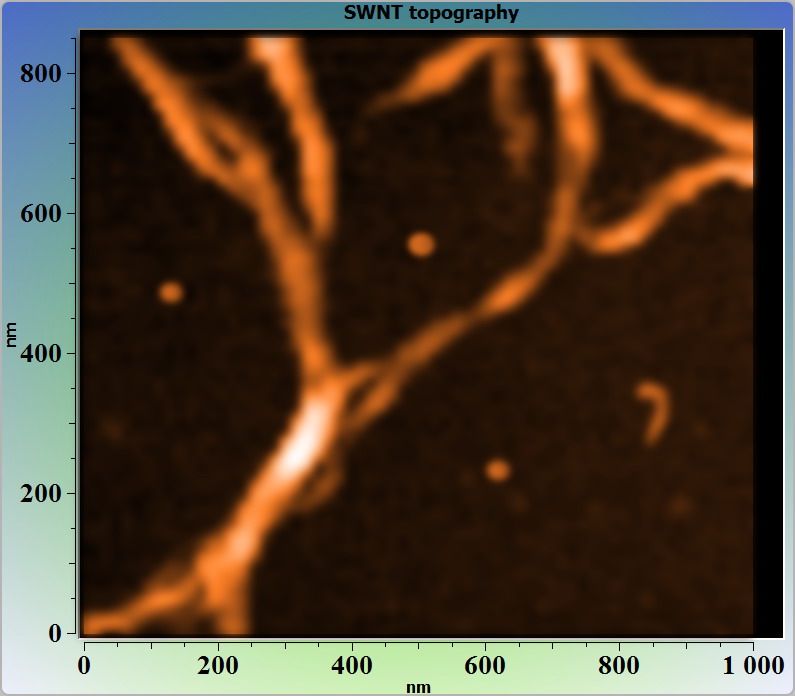The height and width of the screenshot is (696, 795).
Task: Select the 200 tick on horizontal axis
Action: pyautogui.click(x=217, y=665)
